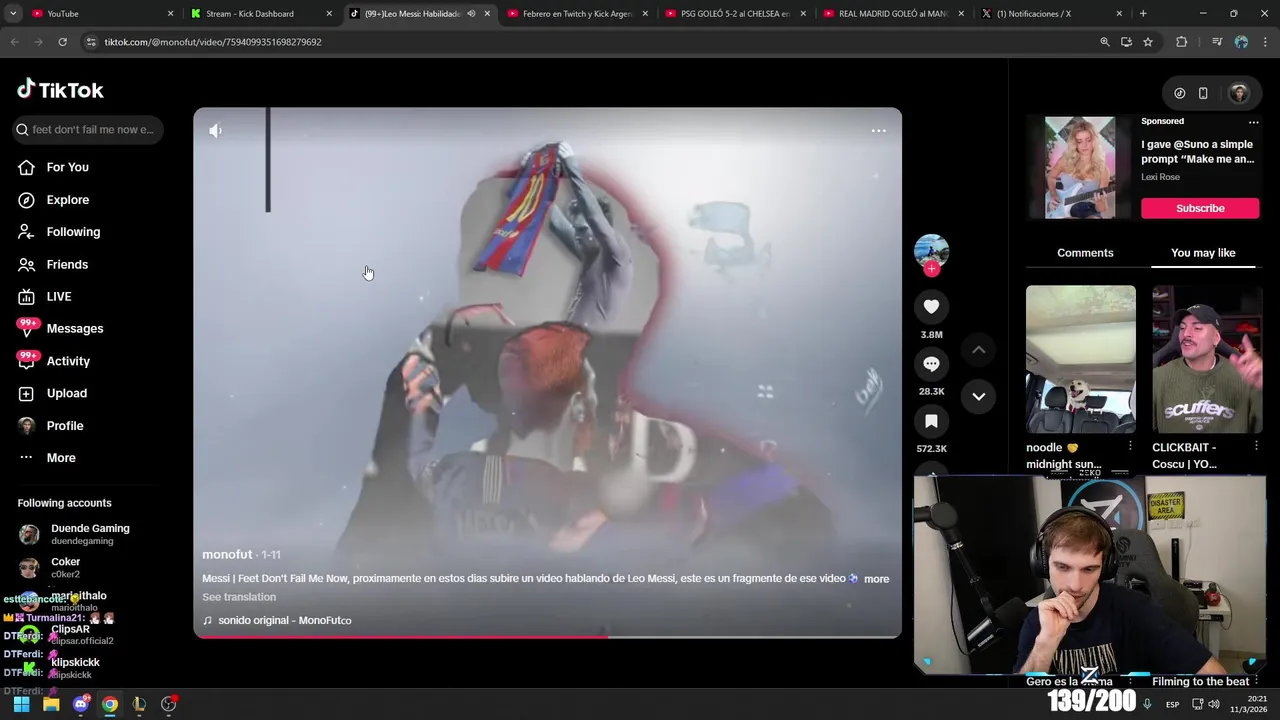Screen dimensions: 1280x720
Task: Open the Get coins icon at top right
Action: click(x=1180, y=93)
